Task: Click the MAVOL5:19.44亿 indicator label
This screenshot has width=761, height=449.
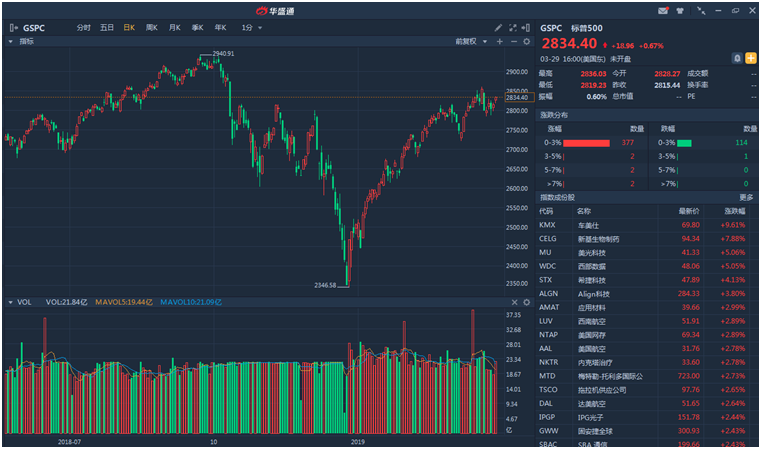Action: click(124, 302)
